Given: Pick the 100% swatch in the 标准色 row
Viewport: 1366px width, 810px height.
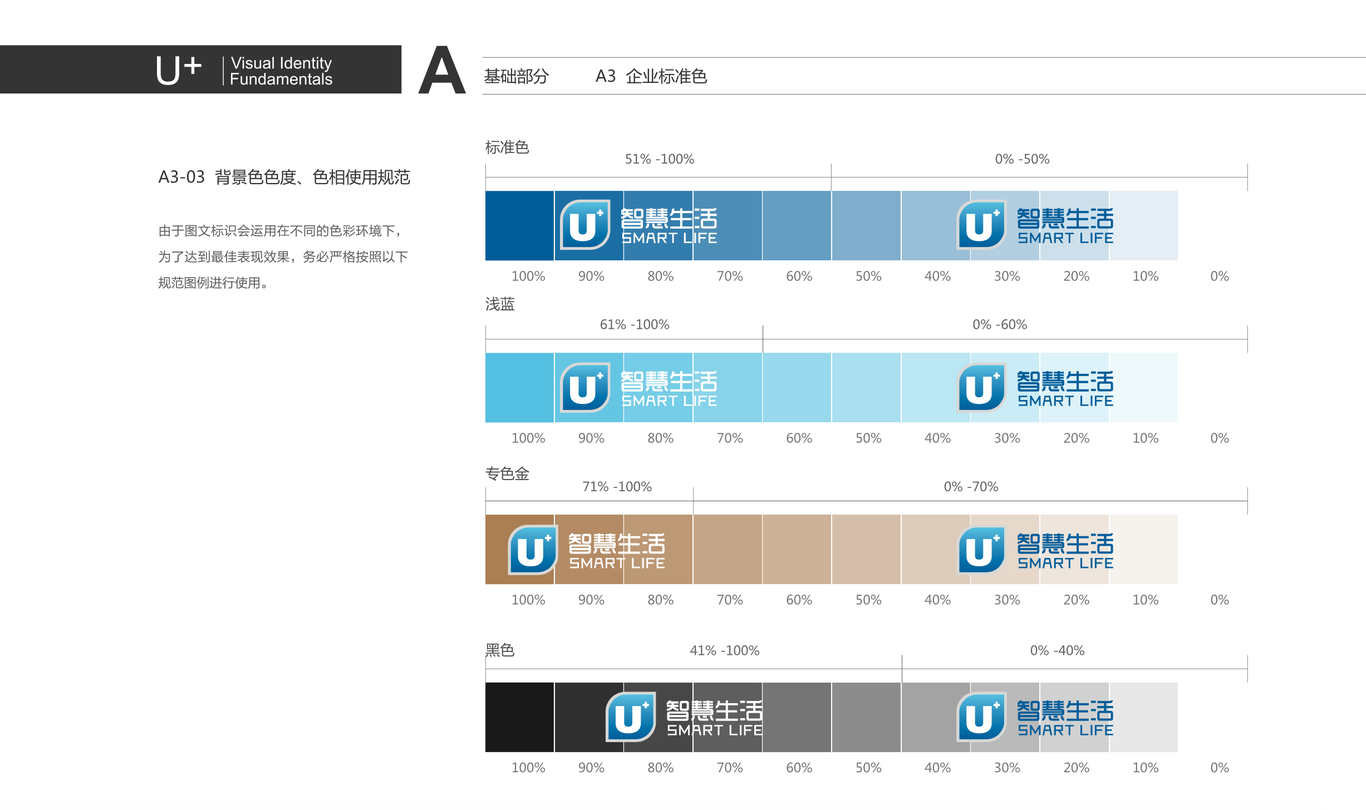Looking at the screenshot, I should click(x=520, y=226).
